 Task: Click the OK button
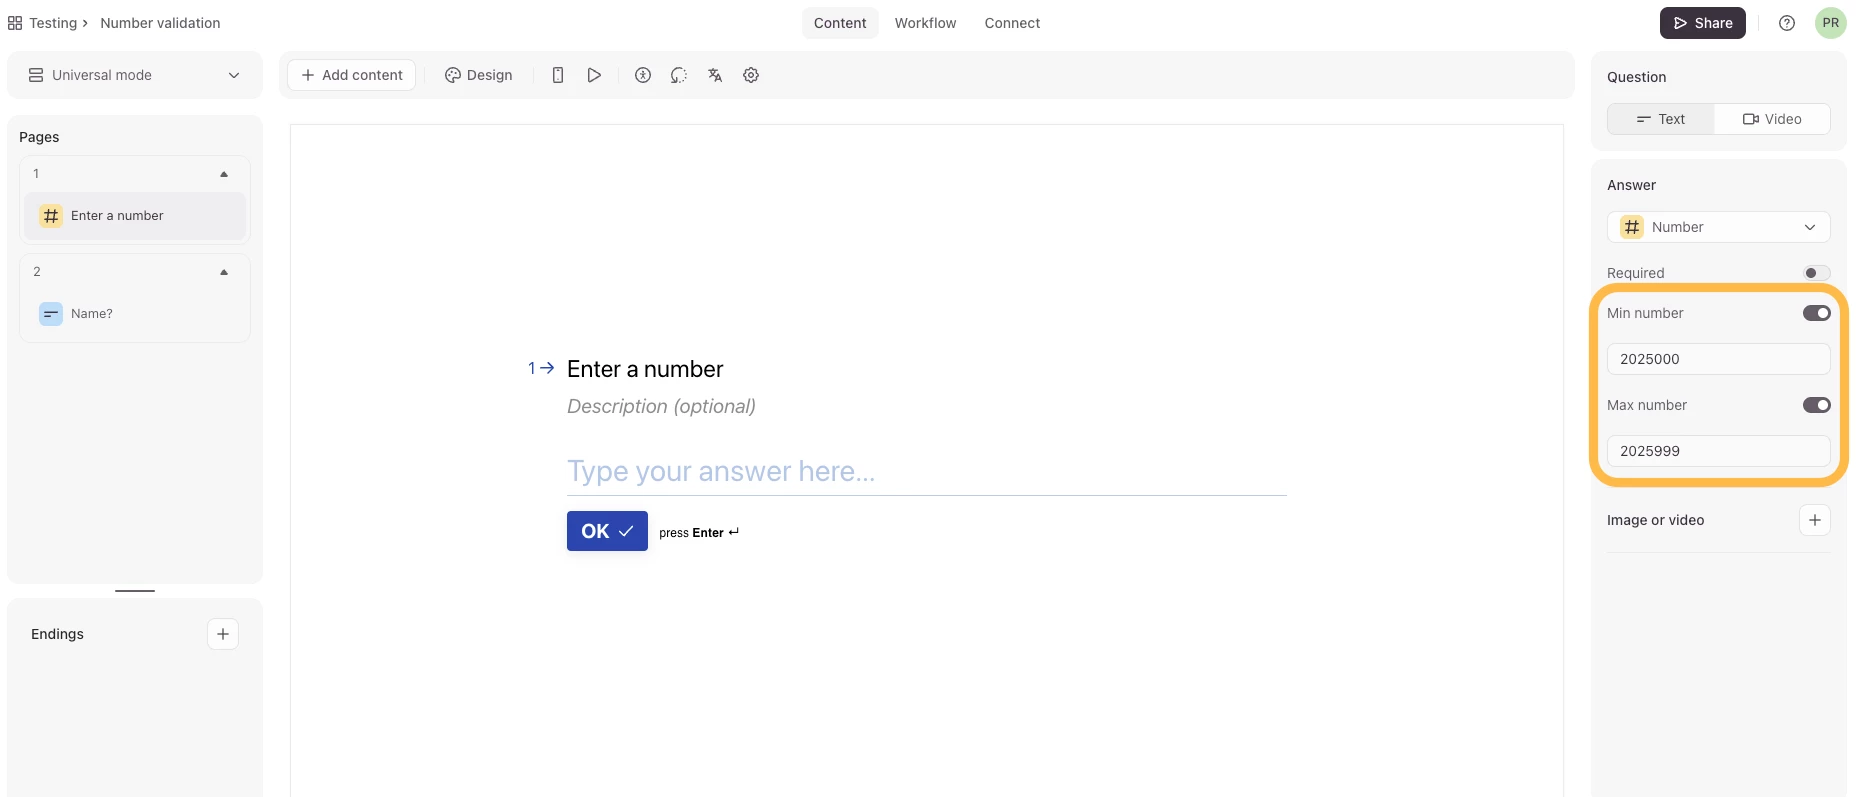click(x=607, y=531)
